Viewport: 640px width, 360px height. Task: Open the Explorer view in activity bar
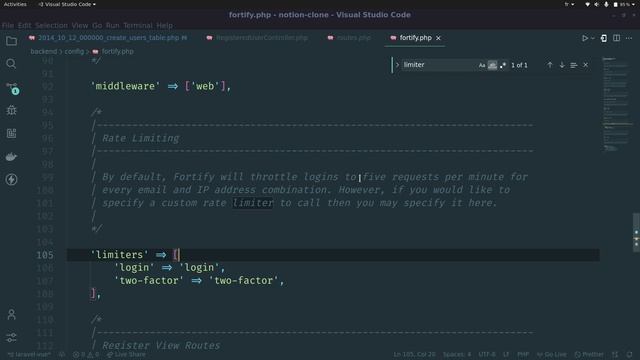click(11, 41)
